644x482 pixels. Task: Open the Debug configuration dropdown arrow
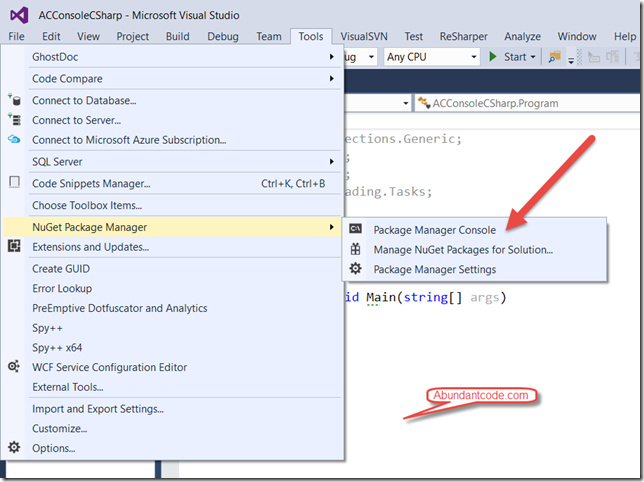(371, 57)
